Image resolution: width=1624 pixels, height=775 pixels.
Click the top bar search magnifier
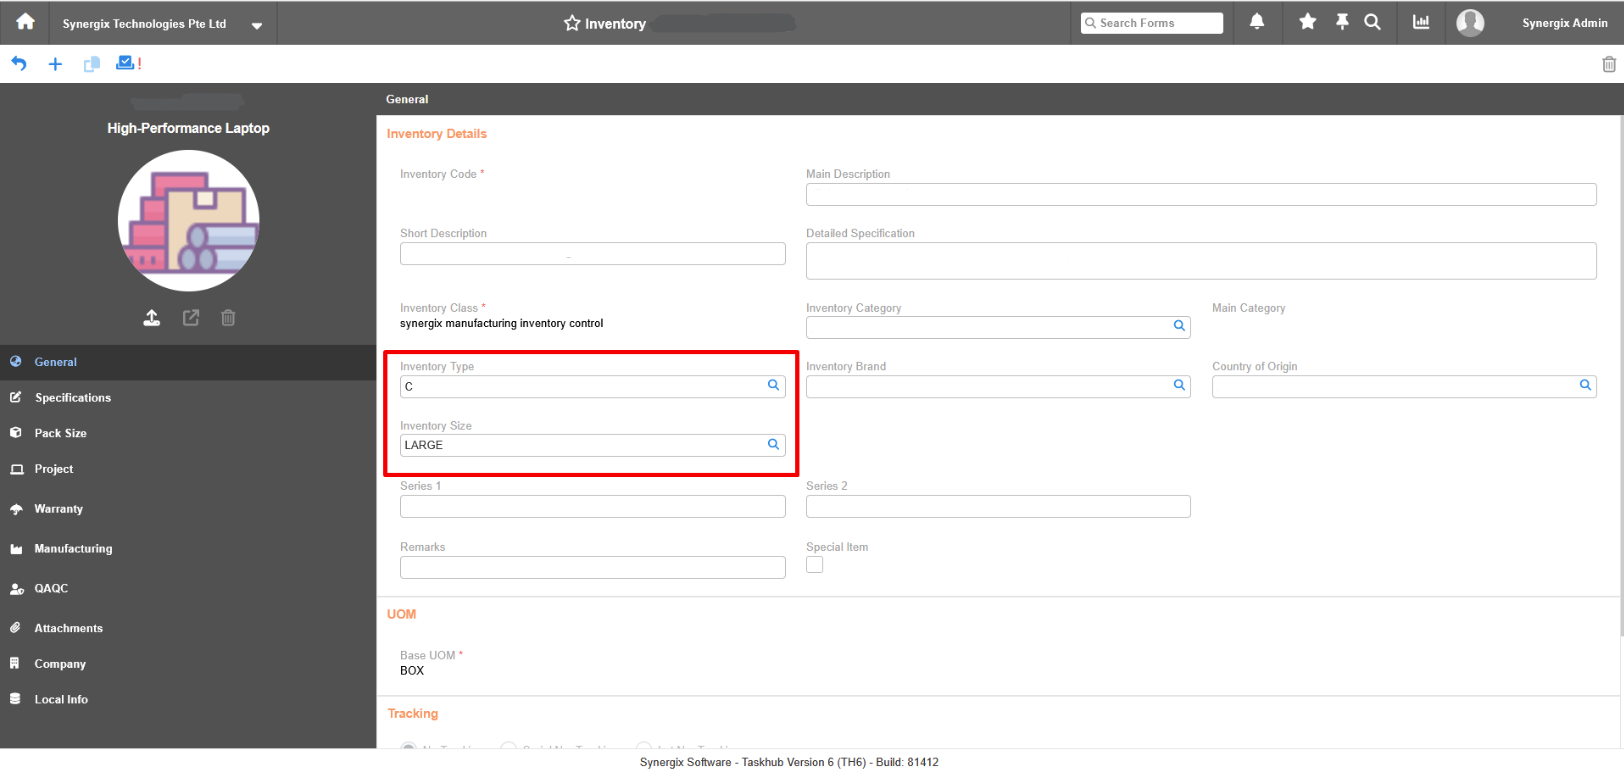[1372, 22]
